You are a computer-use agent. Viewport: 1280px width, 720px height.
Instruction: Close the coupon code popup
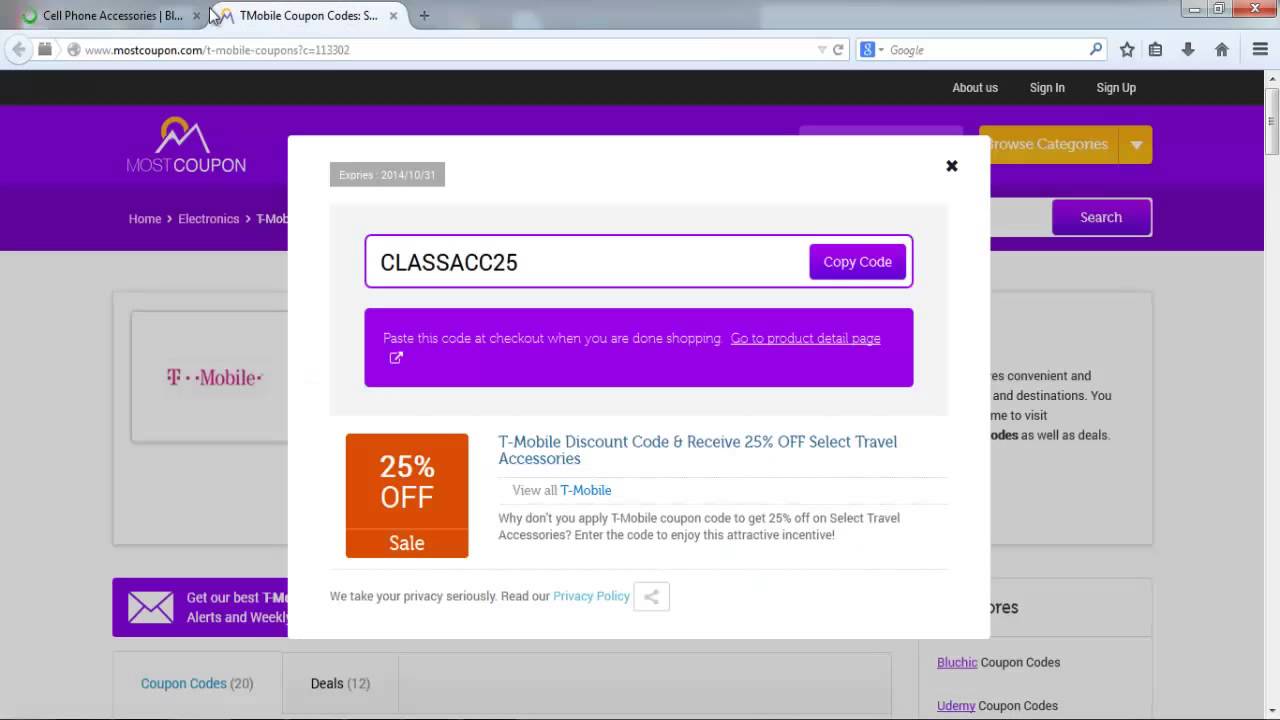click(952, 166)
